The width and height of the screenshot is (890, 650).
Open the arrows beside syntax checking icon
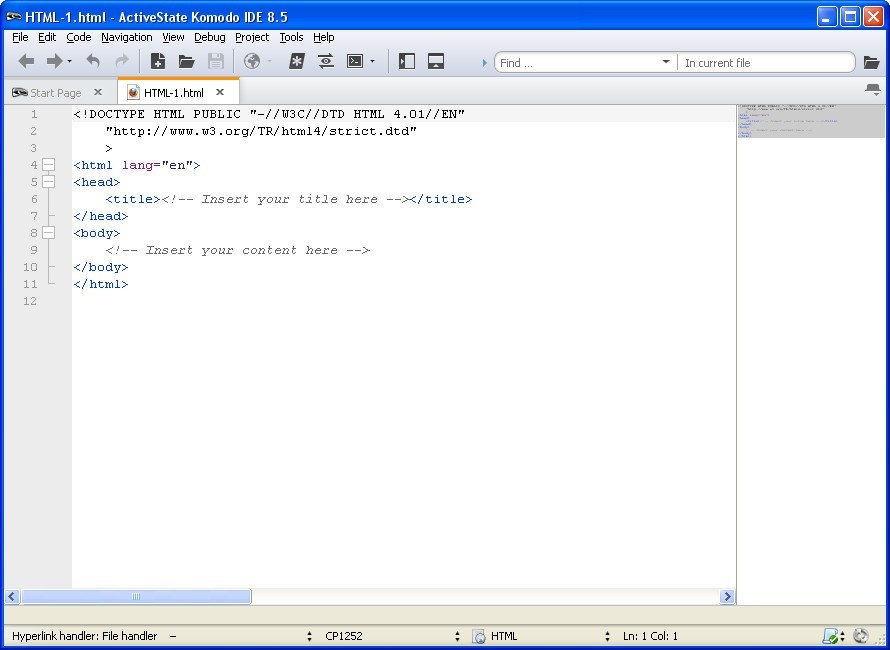(x=842, y=636)
